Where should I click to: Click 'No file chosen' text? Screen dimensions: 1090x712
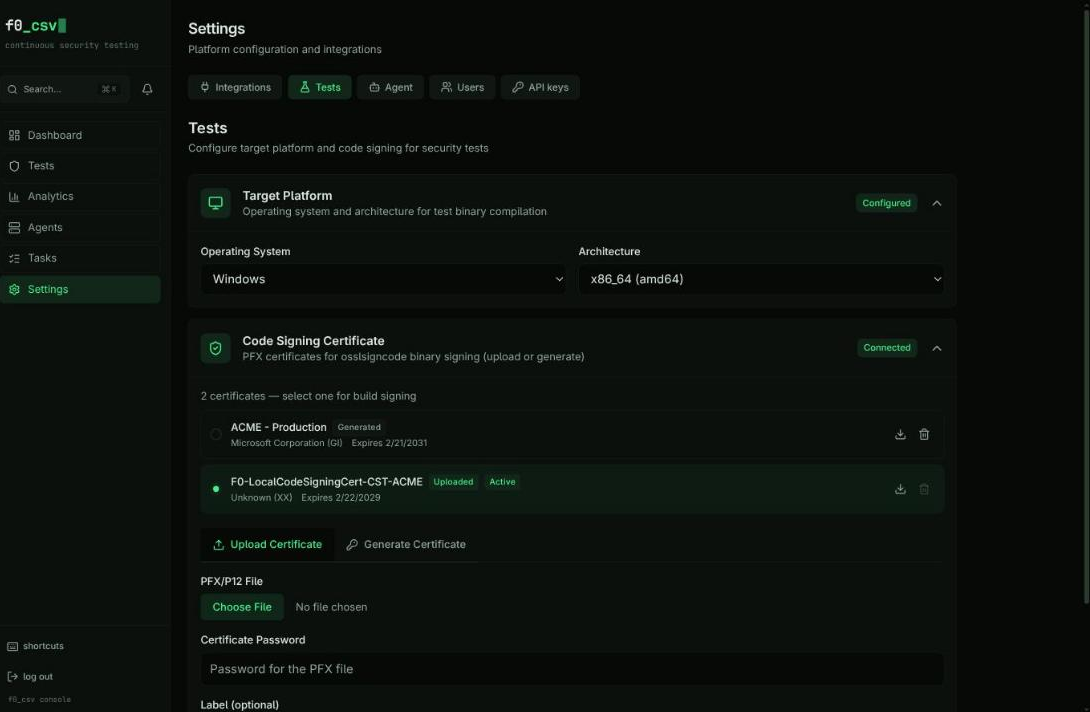(331, 607)
